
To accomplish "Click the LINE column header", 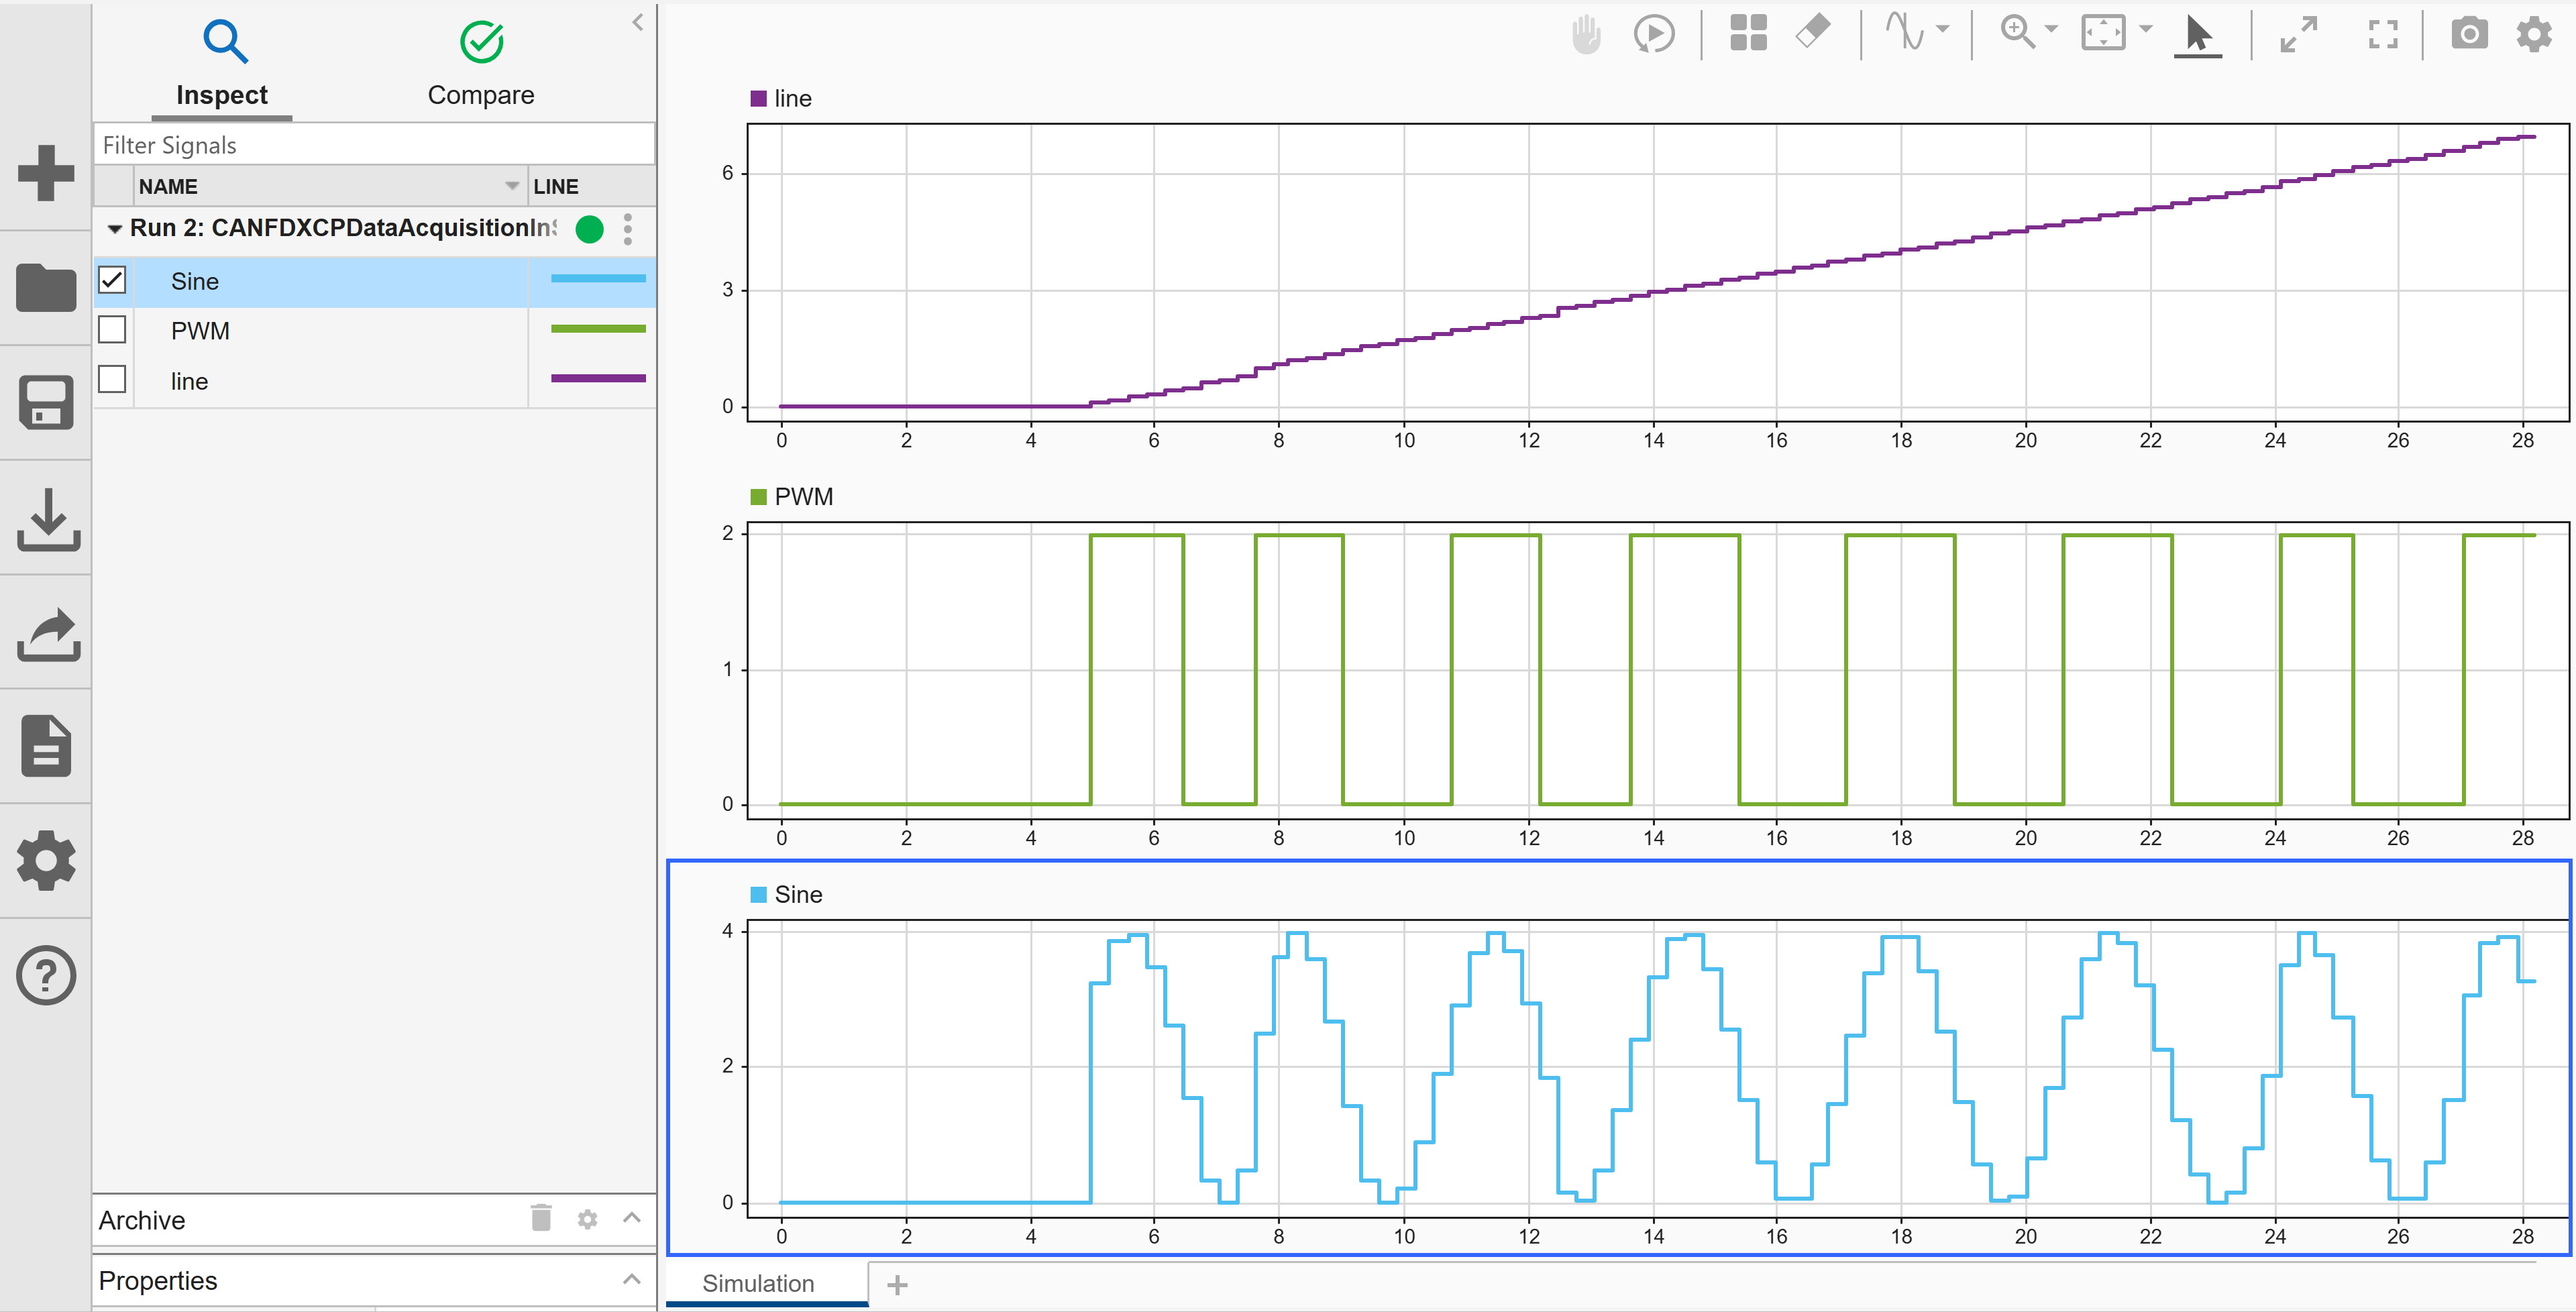I will pyautogui.click(x=591, y=186).
